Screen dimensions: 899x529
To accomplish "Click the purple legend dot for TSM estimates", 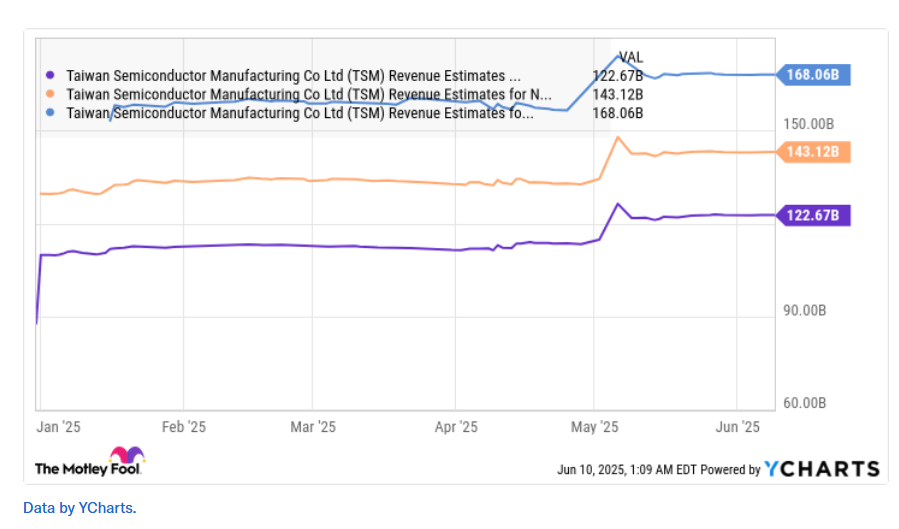I will click(x=50, y=75).
